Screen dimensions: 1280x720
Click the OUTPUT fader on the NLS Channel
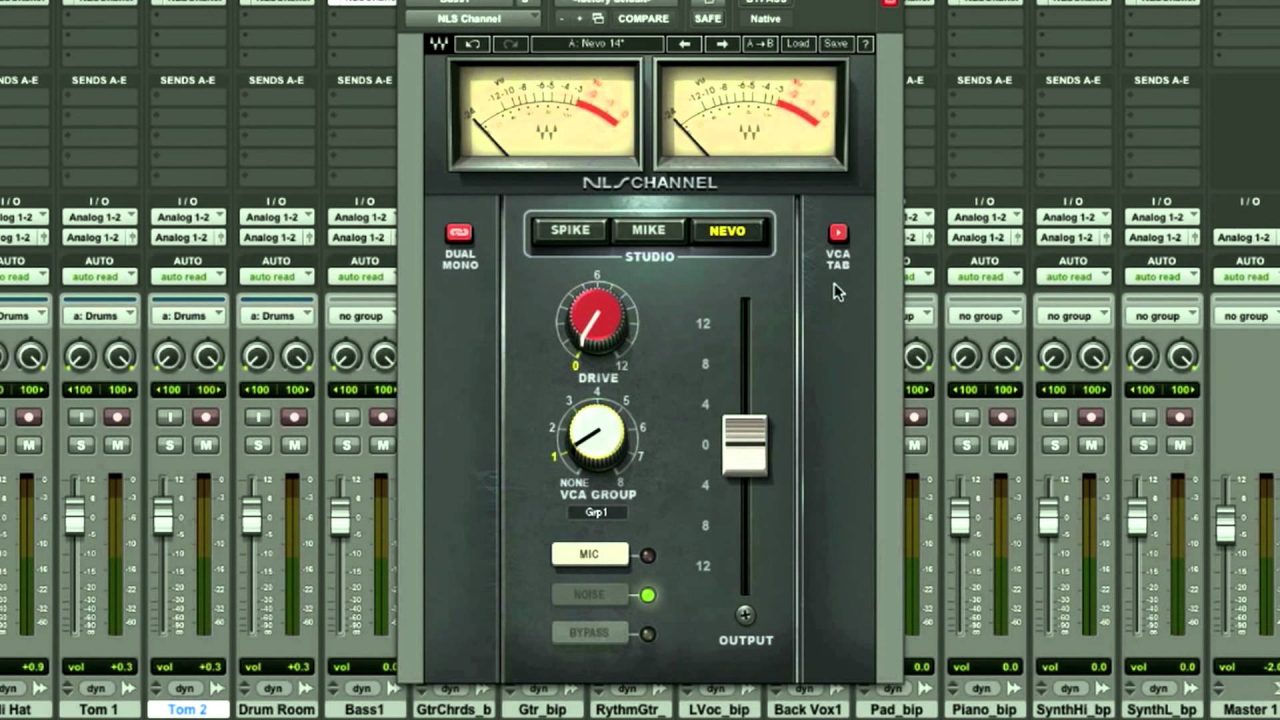pyautogui.click(x=746, y=445)
